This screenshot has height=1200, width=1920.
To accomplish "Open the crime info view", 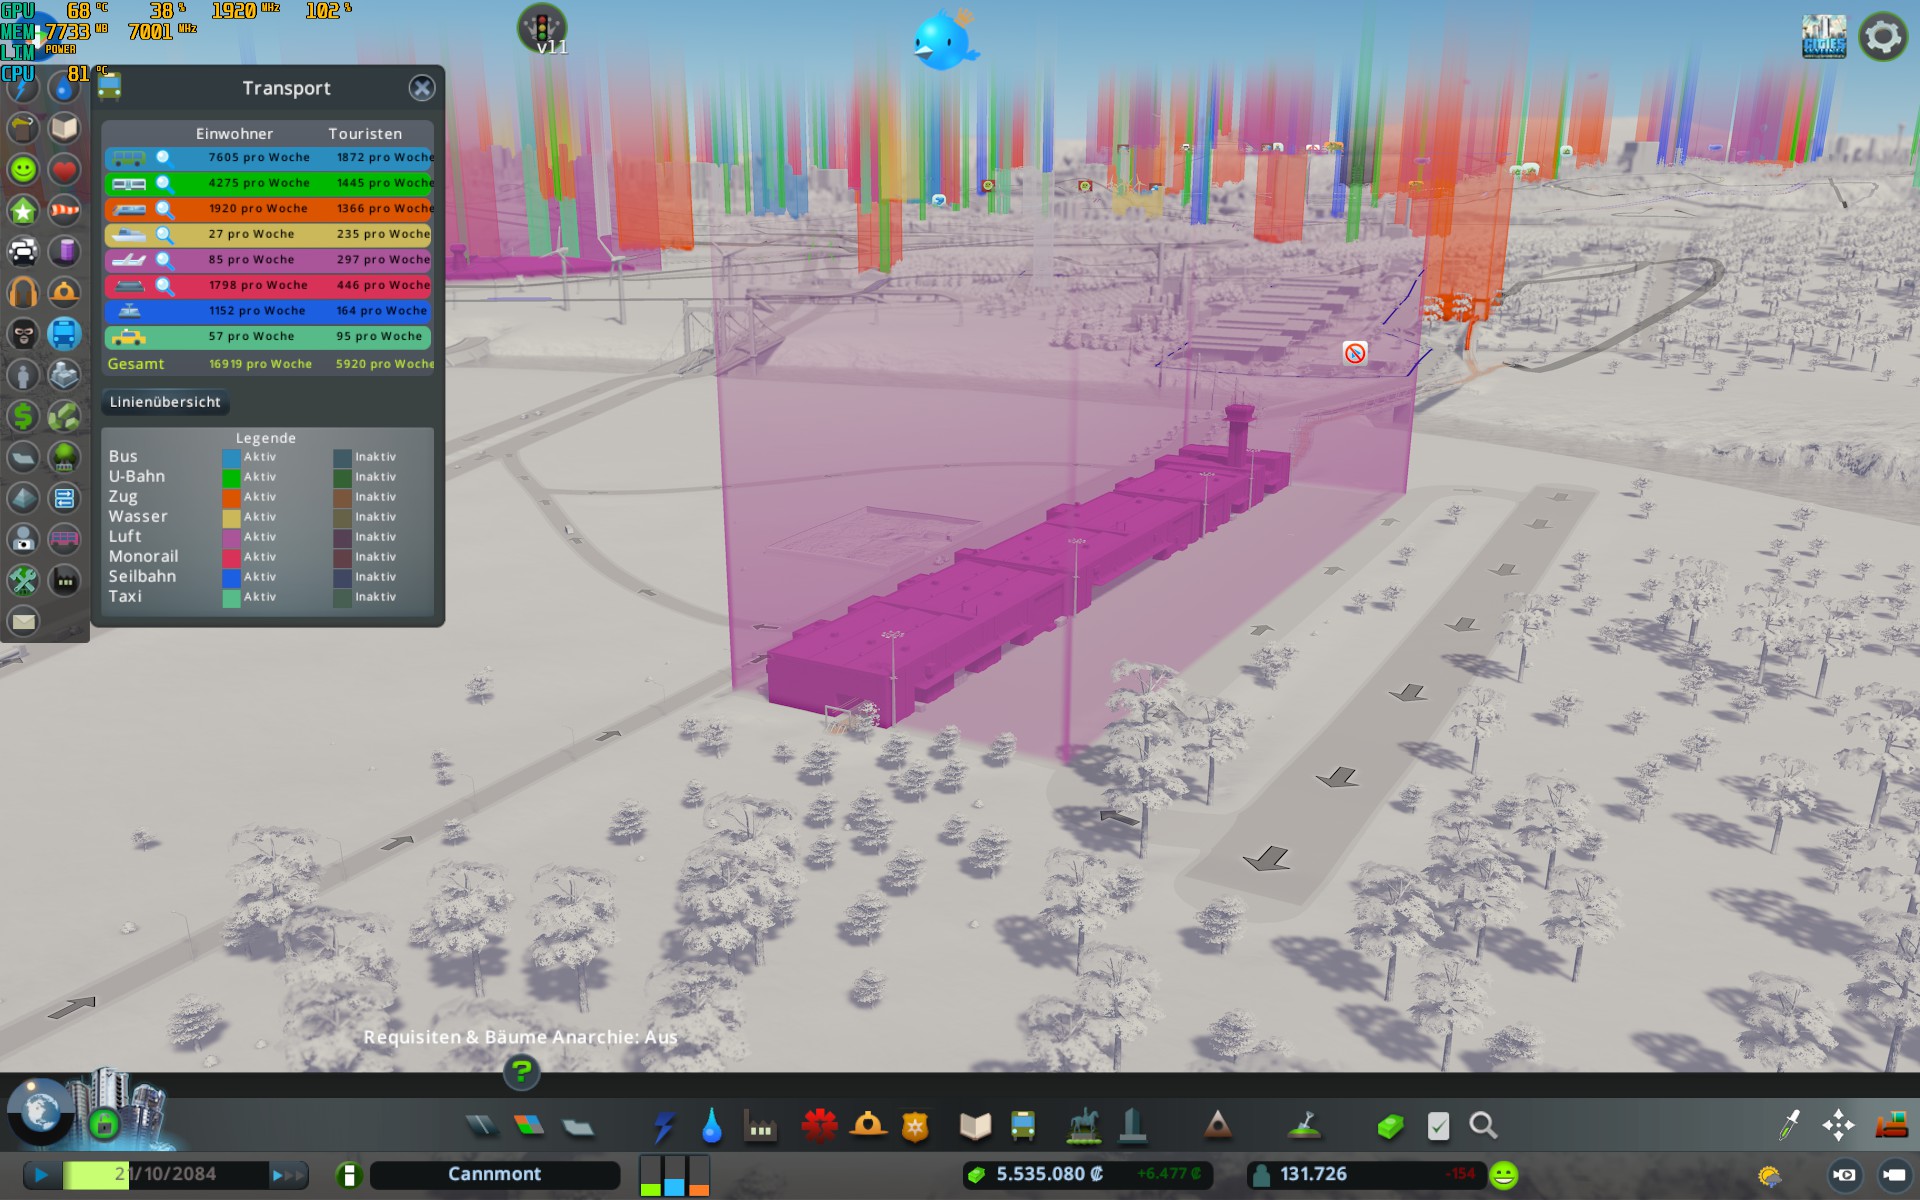I will point(23,334).
